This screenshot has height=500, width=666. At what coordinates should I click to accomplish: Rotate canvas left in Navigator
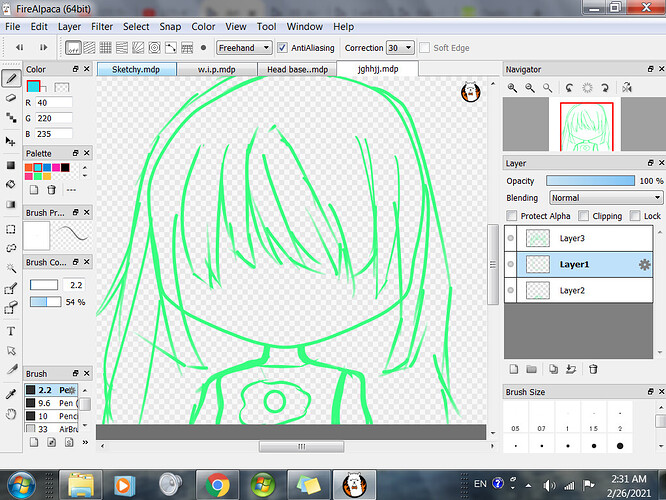click(569, 88)
